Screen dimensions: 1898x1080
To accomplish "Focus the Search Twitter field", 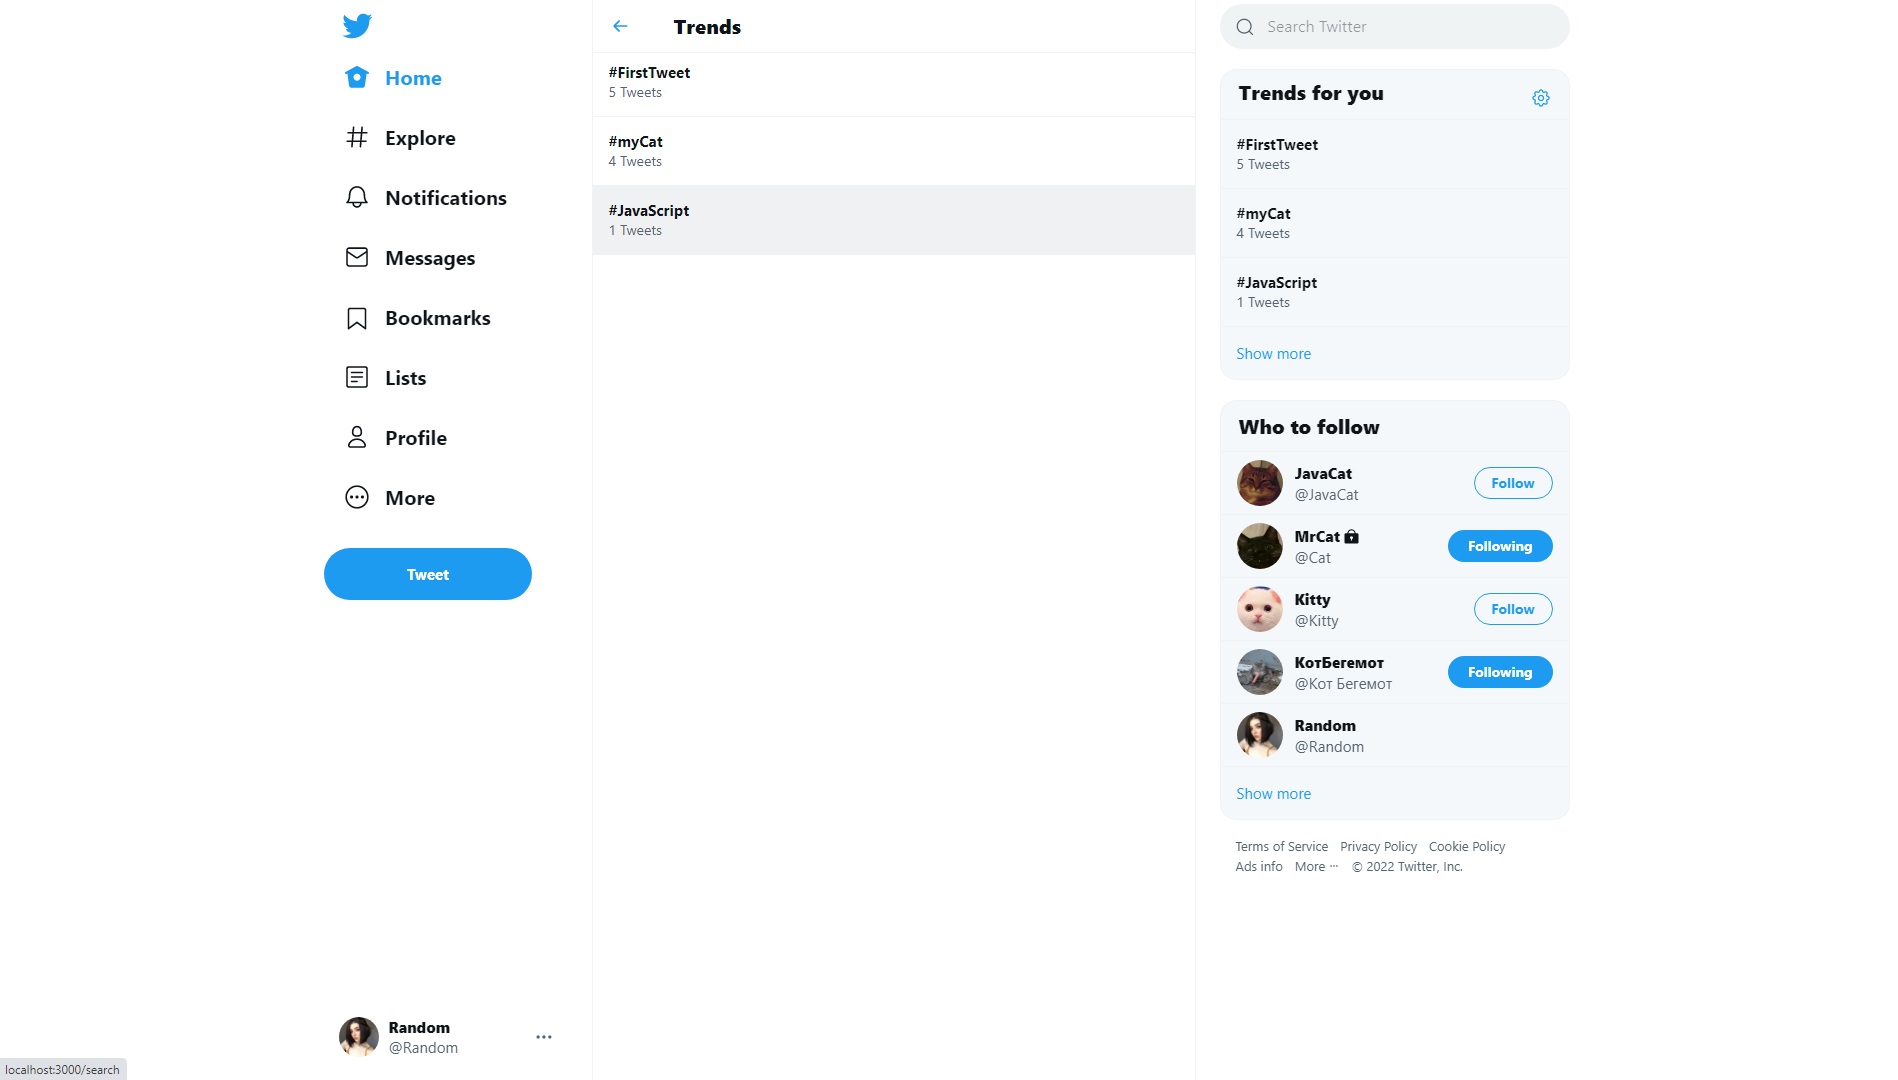I will click(x=1395, y=27).
